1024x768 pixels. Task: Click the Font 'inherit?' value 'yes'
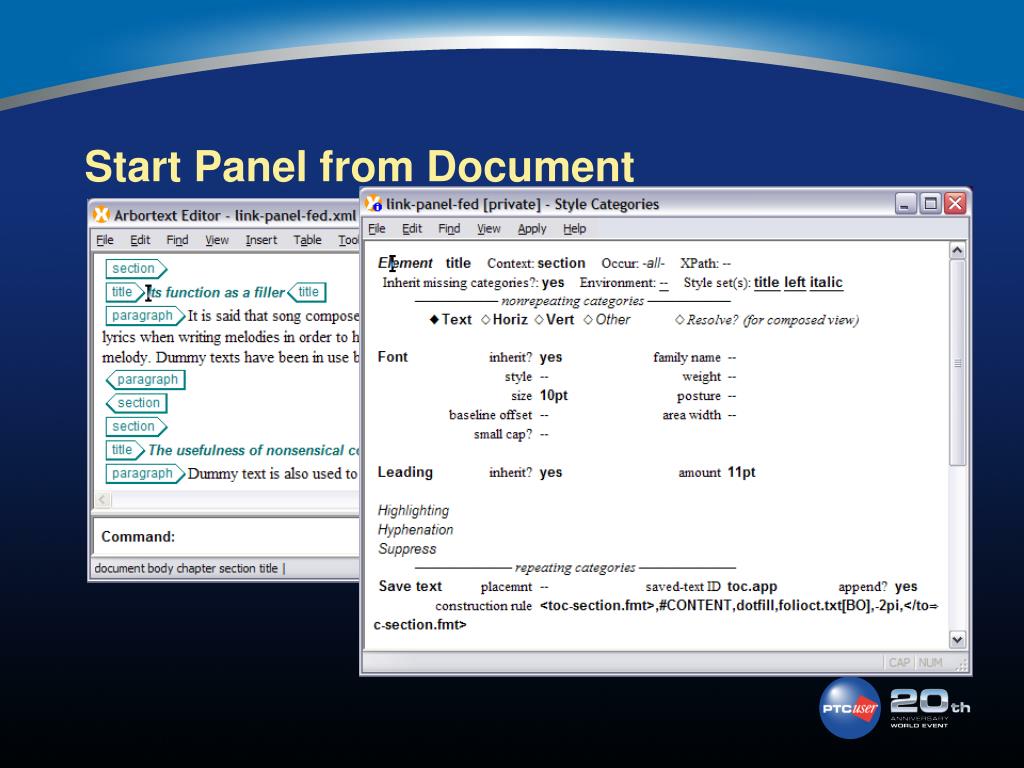click(551, 357)
